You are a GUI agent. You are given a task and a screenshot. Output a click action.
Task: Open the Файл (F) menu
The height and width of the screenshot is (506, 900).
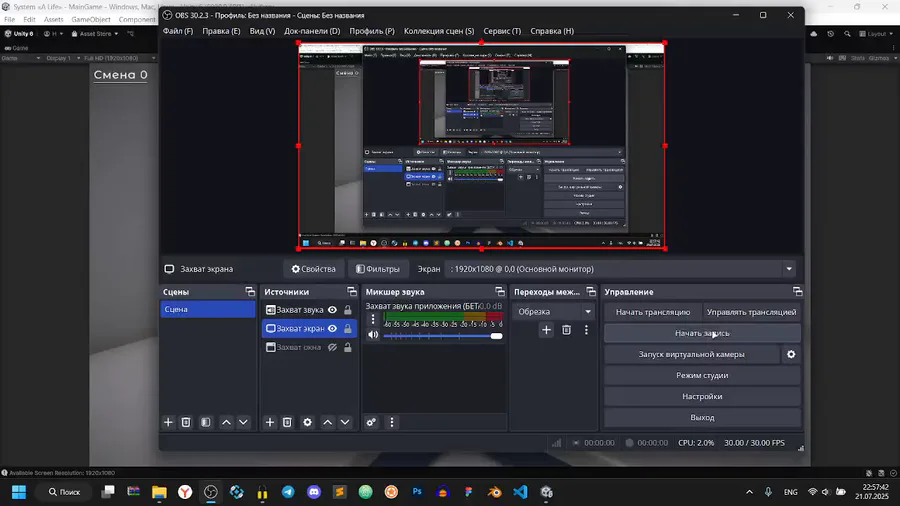pyautogui.click(x=178, y=31)
